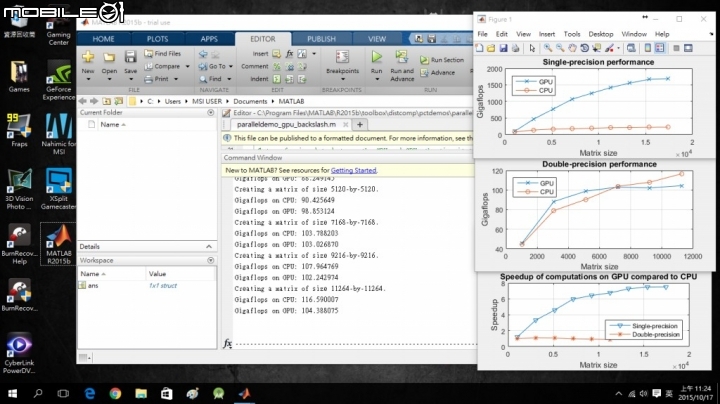
Task: Click 'Creating a matrix of size 9216-by-9216.' line
Action: tap(306, 255)
